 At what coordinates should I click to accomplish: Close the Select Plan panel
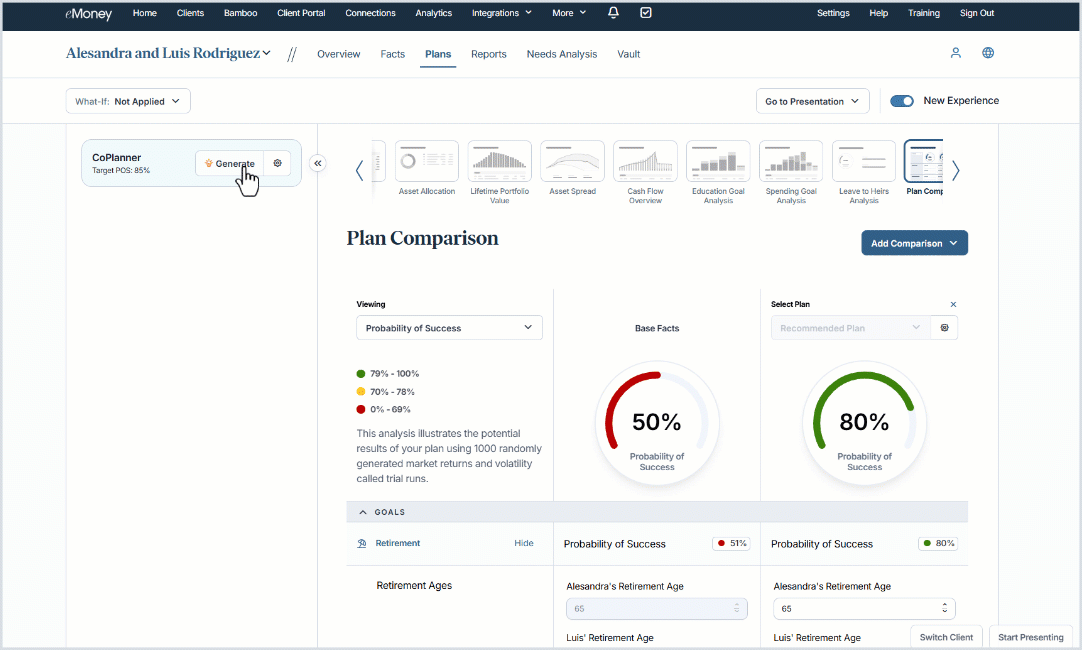[953, 303]
